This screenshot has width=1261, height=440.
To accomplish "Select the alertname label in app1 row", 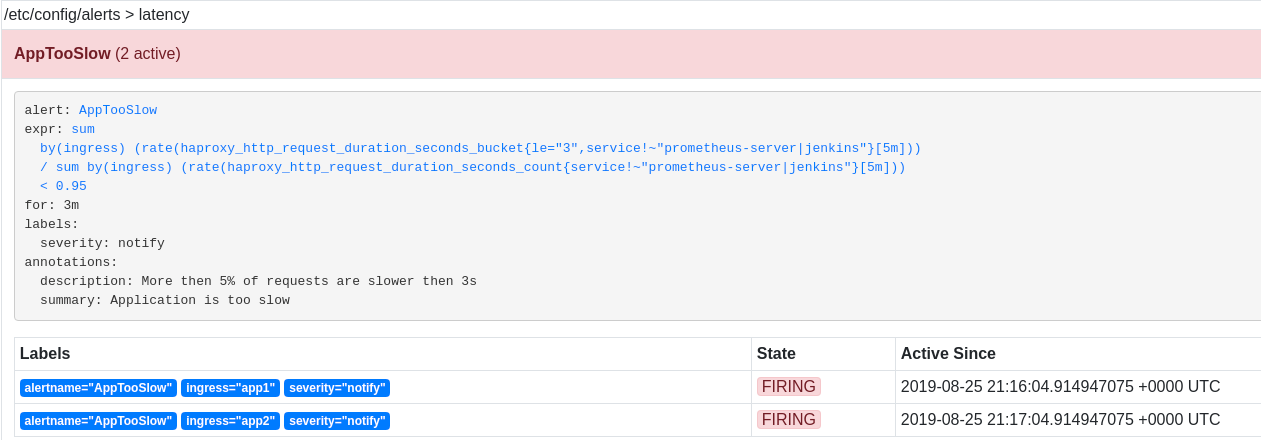I will pyautogui.click(x=98, y=388).
